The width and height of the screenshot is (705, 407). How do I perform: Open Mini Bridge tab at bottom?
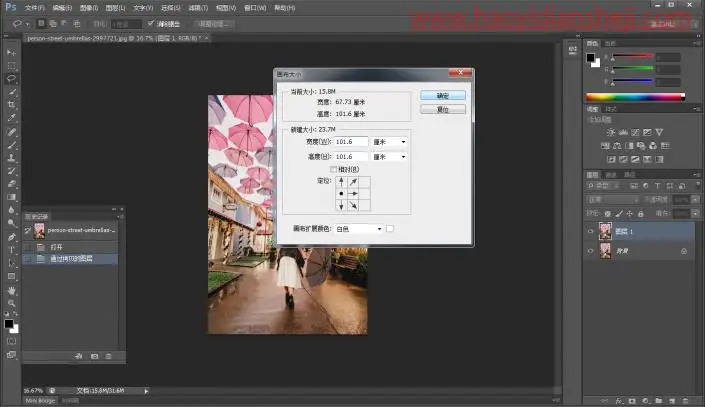coord(40,400)
